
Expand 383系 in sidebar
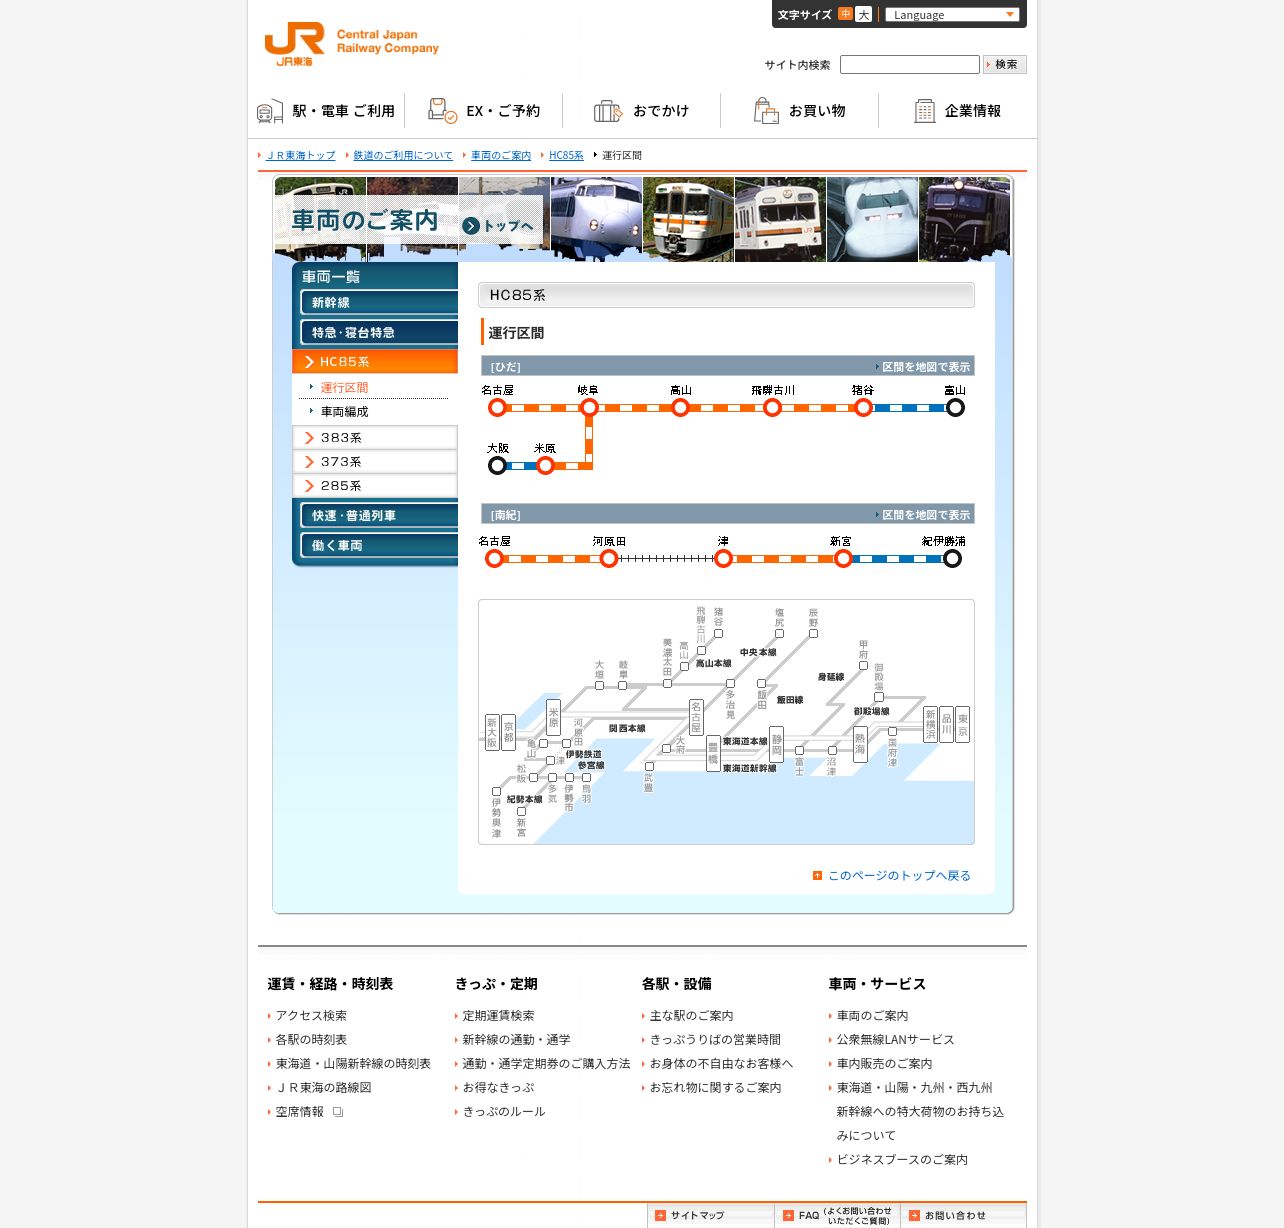pos(375,438)
